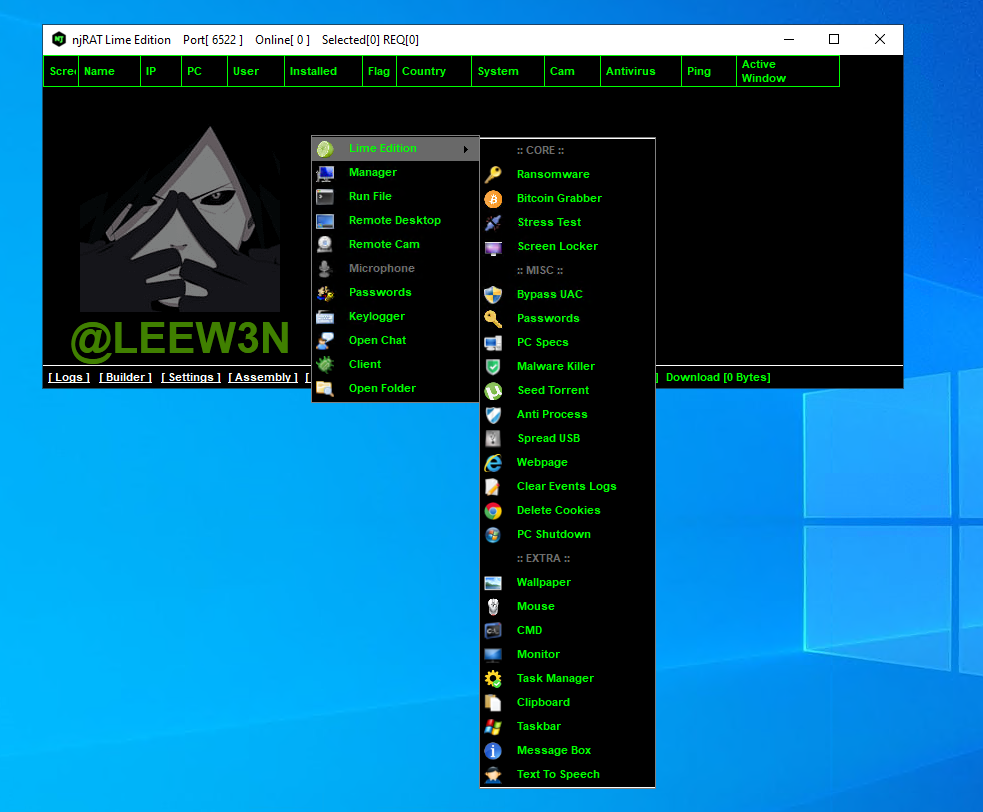Select Taskbar in the submenu
Image resolution: width=983 pixels, height=812 pixels.
point(538,726)
